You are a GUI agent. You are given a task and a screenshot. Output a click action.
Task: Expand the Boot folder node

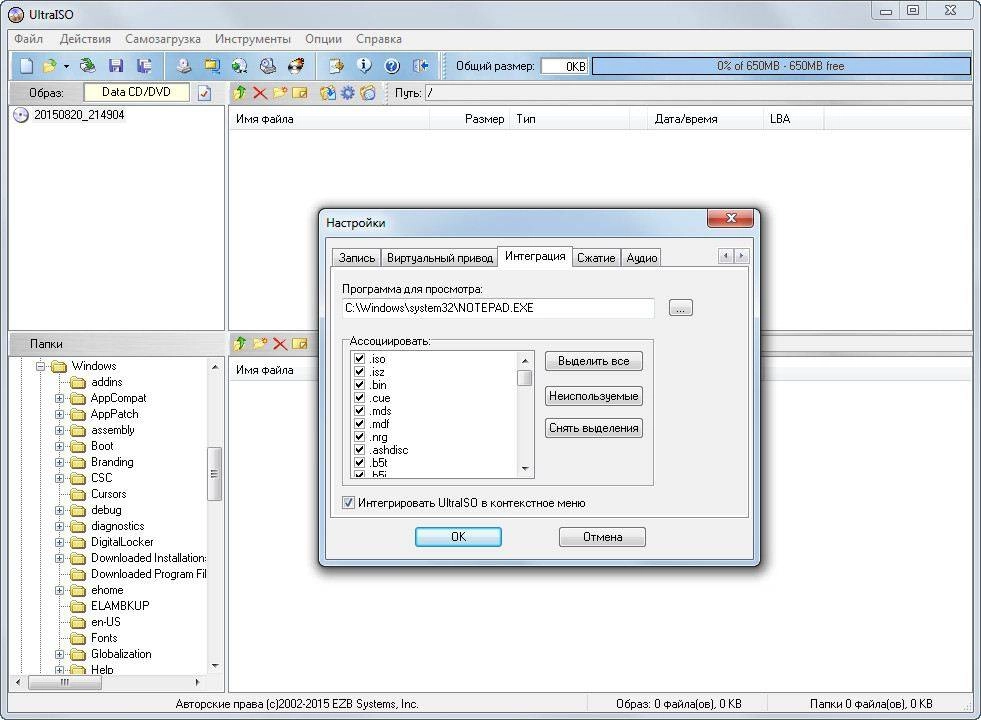pyautogui.click(x=59, y=447)
